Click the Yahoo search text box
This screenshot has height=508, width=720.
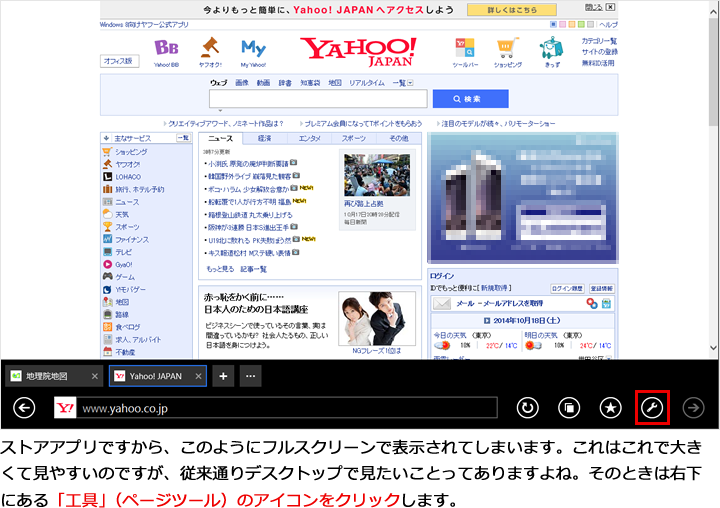(318, 99)
